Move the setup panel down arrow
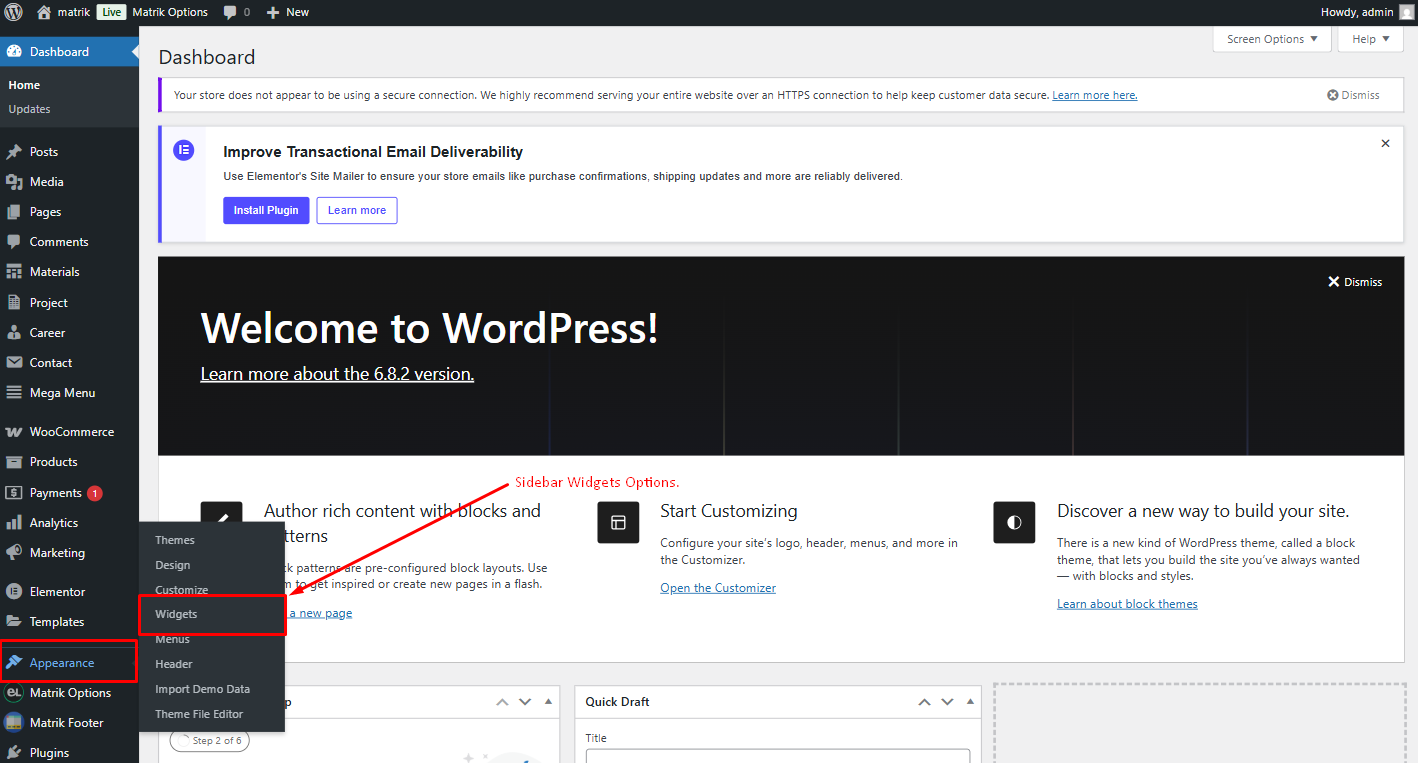This screenshot has width=1418, height=763. tap(525, 702)
